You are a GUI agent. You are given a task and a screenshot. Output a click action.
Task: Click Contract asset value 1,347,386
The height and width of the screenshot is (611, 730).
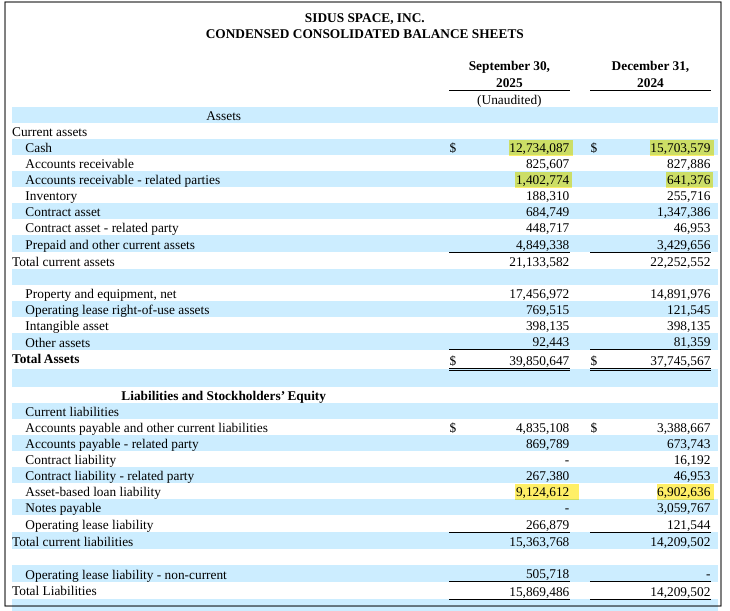(x=683, y=212)
